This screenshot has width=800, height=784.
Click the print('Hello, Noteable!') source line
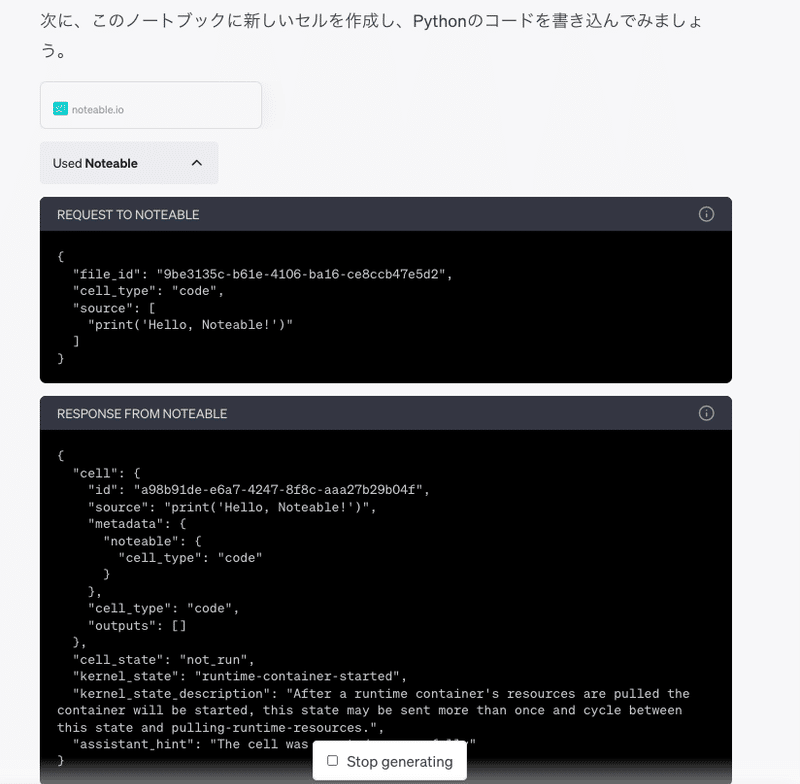tap(190, 324)
